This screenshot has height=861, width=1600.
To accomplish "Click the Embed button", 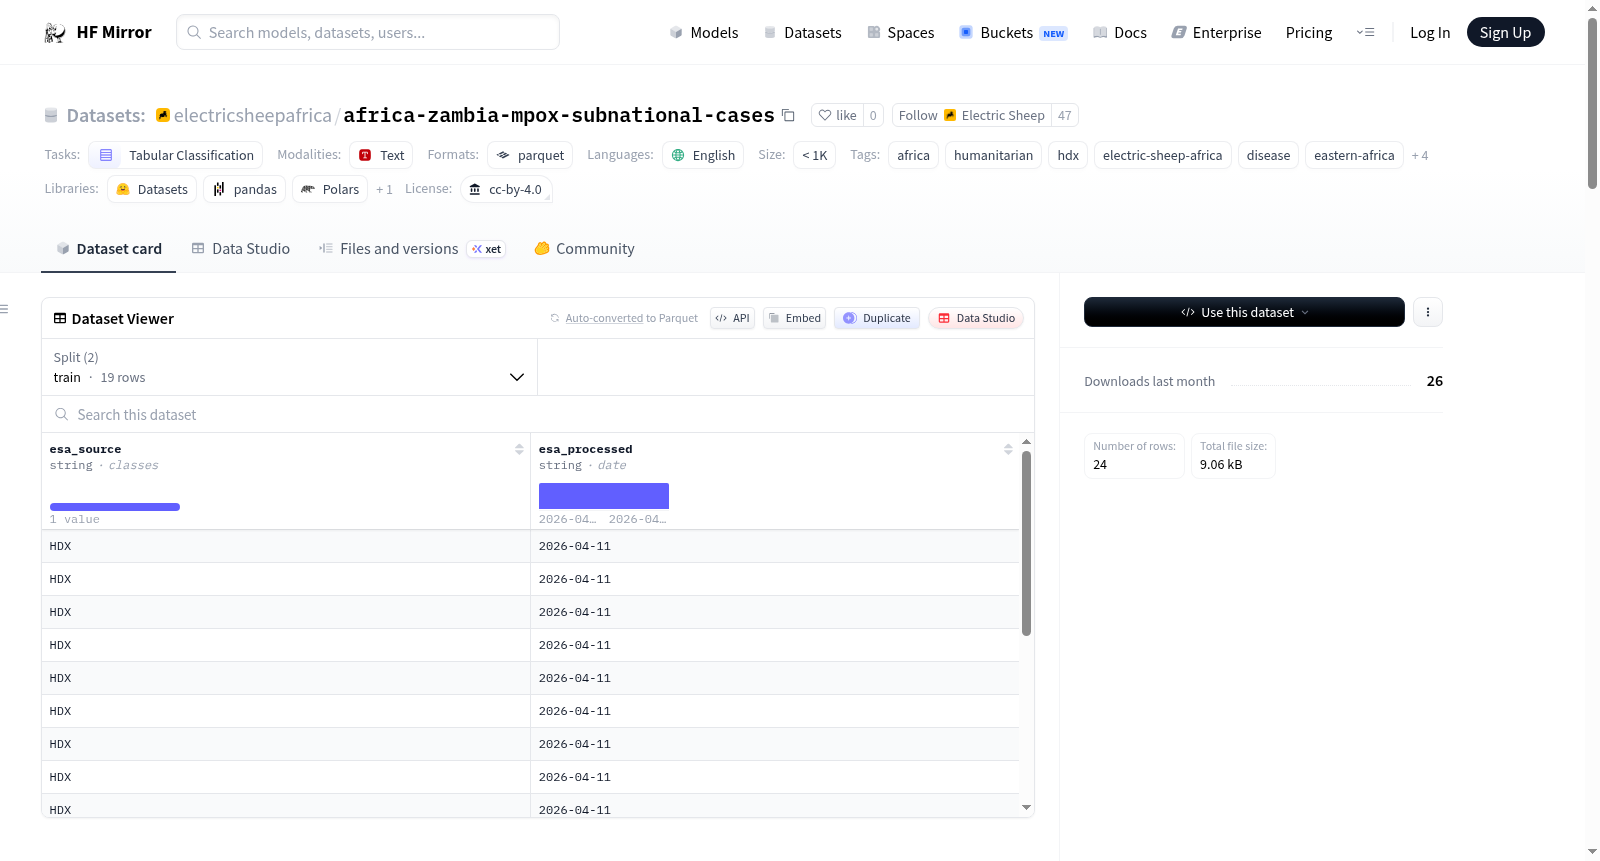I will coord(794,318).
